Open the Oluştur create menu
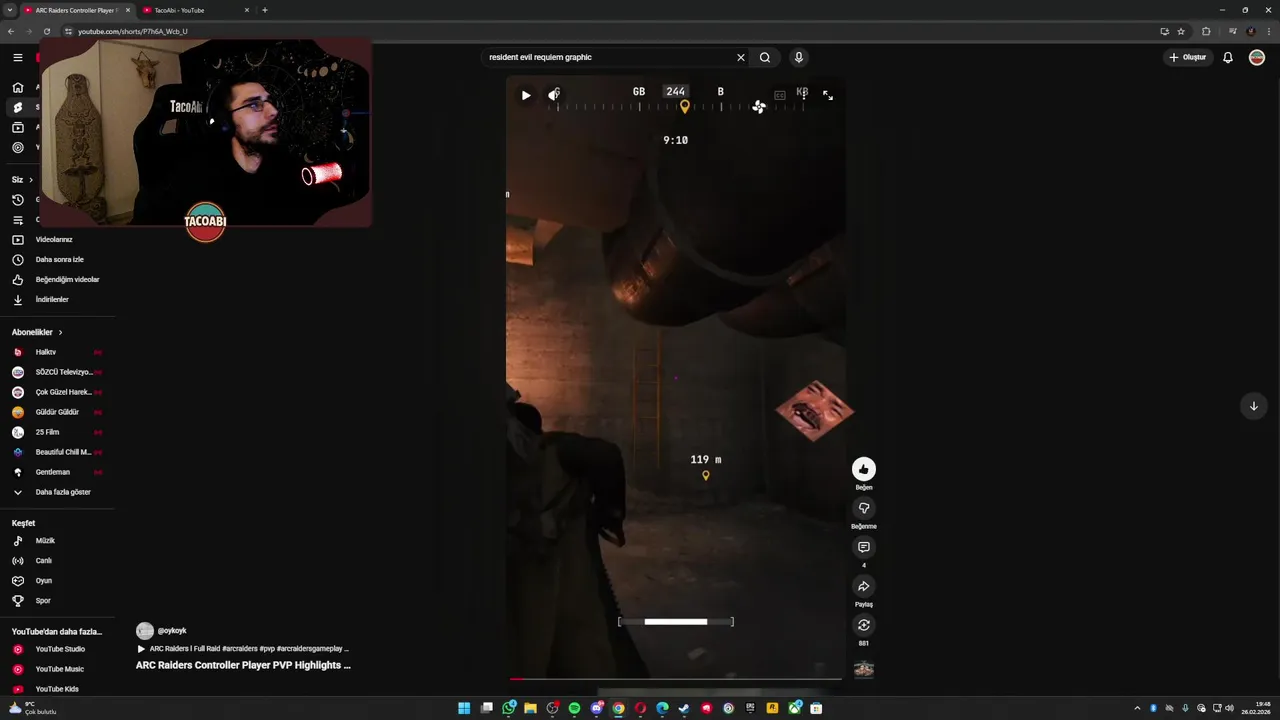This screenshot has height=720, width=1280. pyautogui.click(x=1188, y=57)
